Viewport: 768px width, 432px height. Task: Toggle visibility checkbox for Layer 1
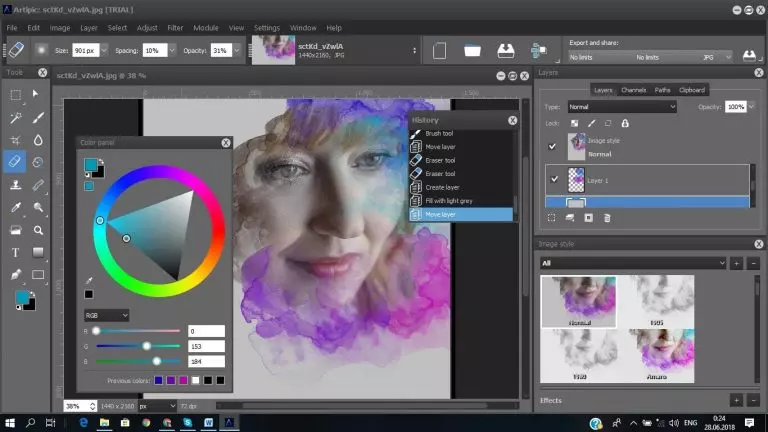pos(553,180)
